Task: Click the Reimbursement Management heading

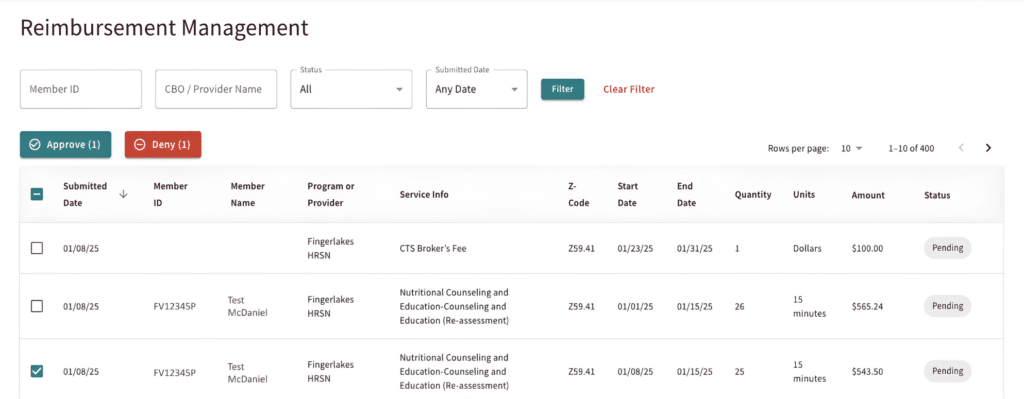Action: pyautogui.click(x=165, y=27)
